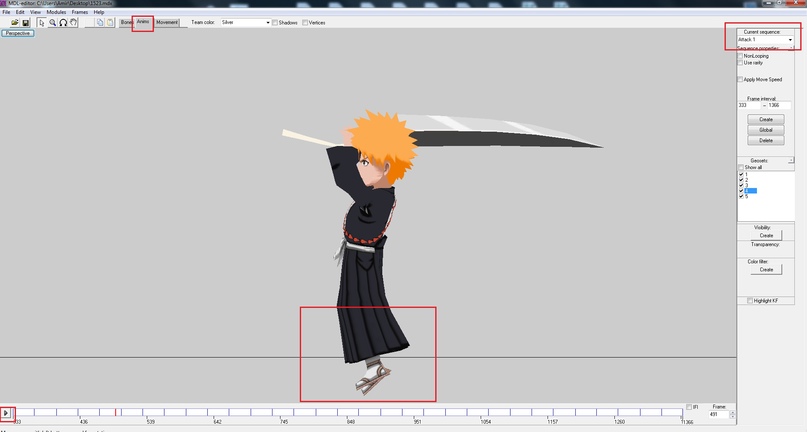Open the Team color dropdown
This screenshot has height=432, width=807.
245,23
